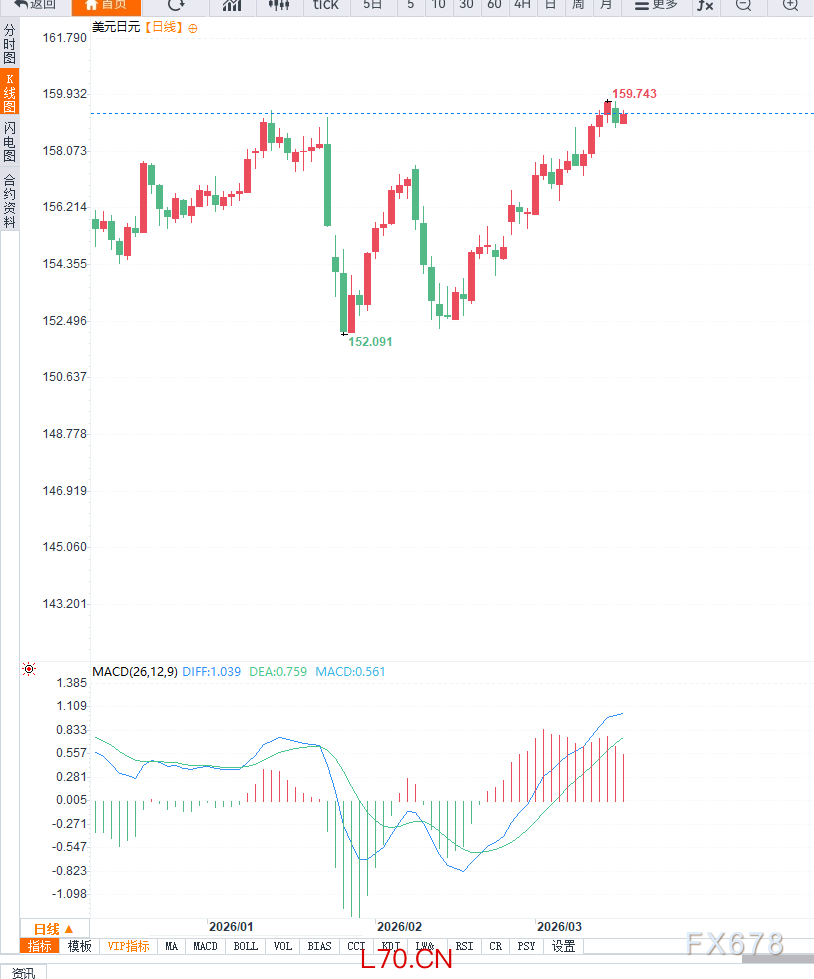The width and height of the screenshot is (814, 979).
Task: Go back with the 返回 button
Action: point(35,5)
